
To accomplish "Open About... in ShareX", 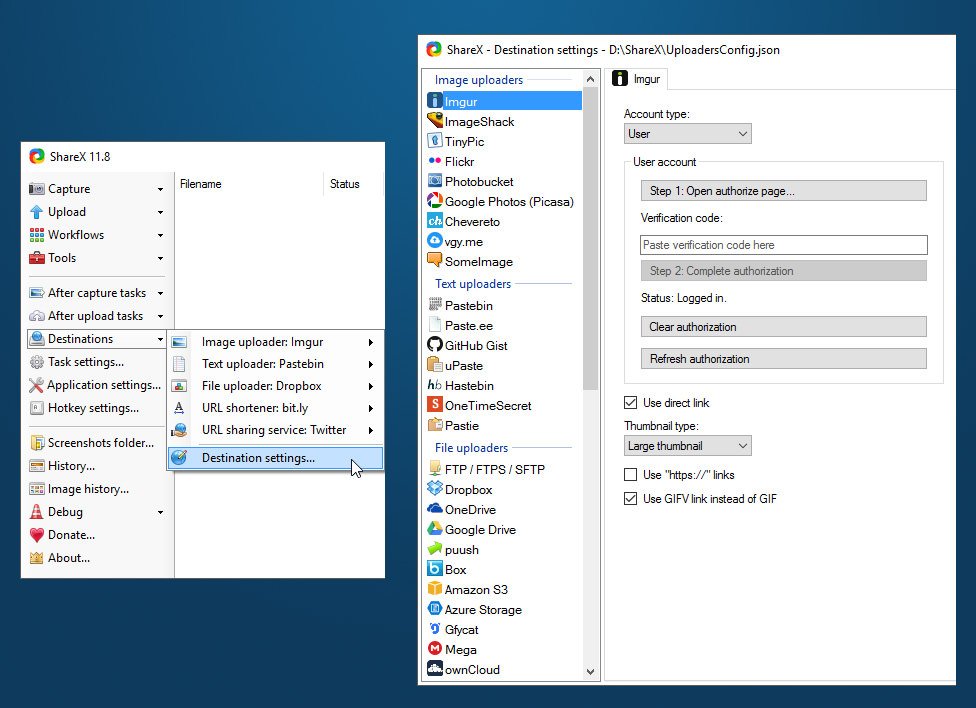I will click(x=97, y=558).
